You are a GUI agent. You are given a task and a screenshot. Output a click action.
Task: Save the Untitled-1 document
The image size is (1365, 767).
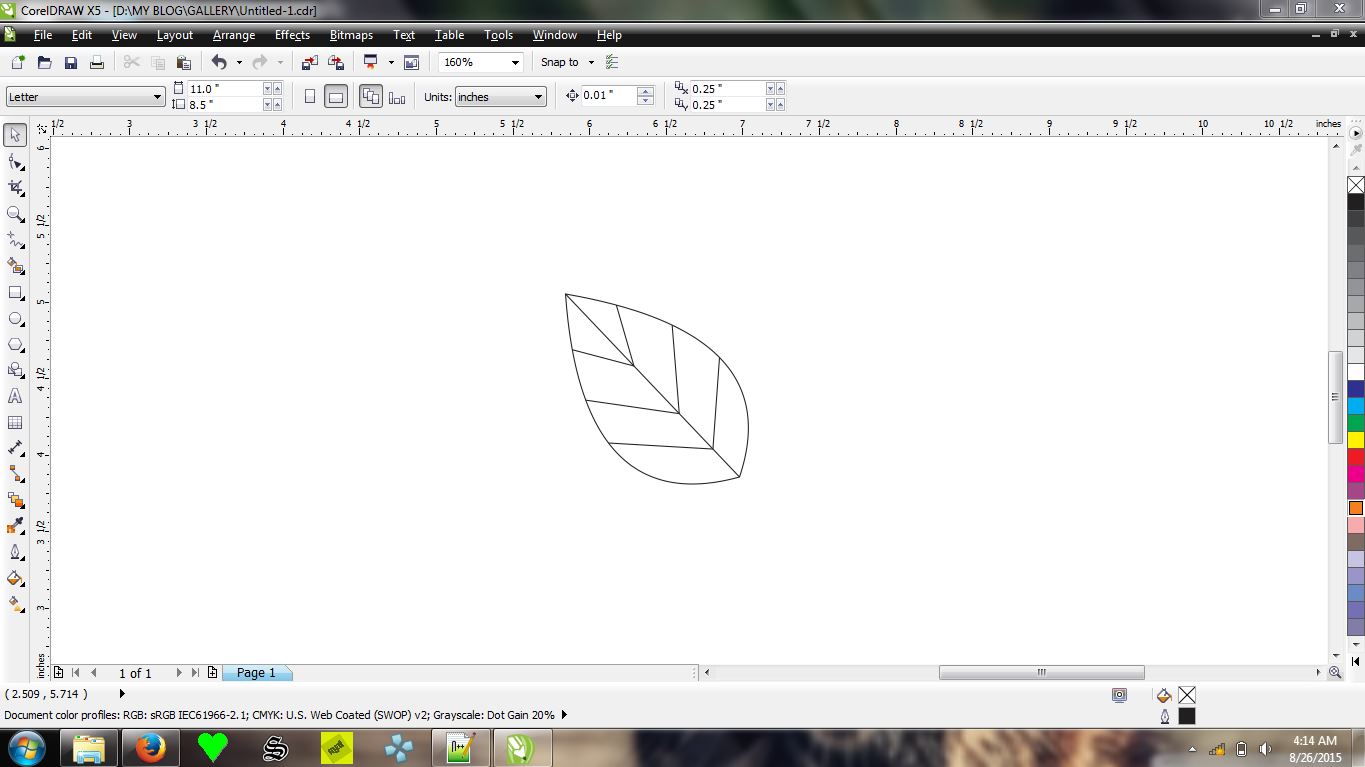[x=70, y=61]
